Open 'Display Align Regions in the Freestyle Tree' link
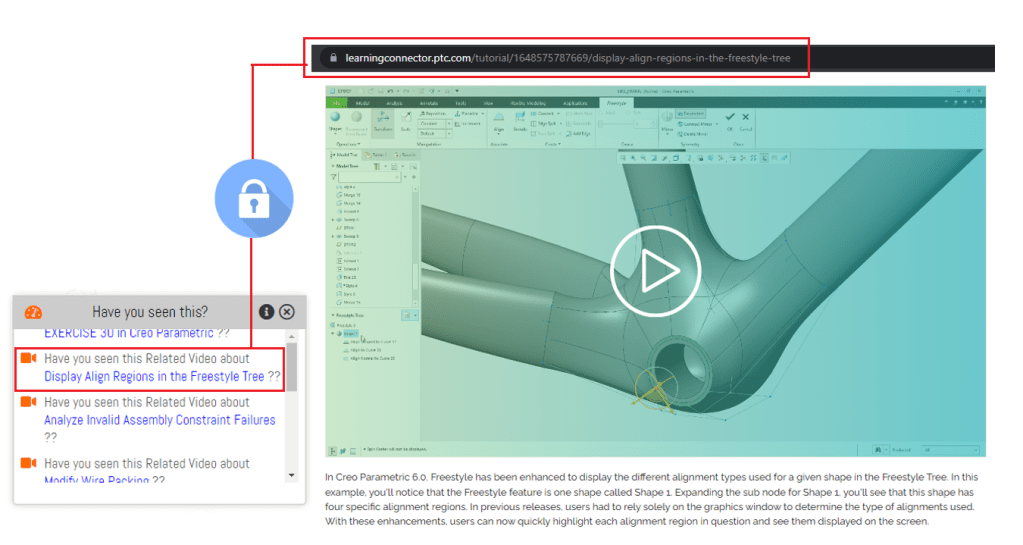The image size is (1023, 545). 154,377
